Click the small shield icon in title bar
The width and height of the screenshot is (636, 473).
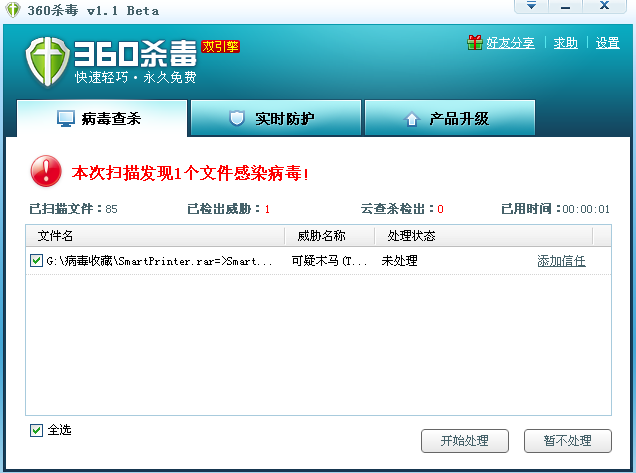tap(13, 10)
